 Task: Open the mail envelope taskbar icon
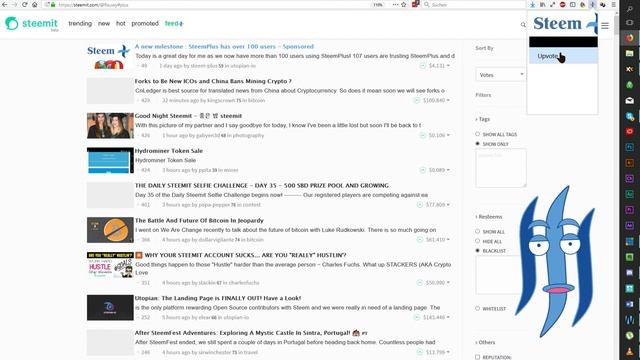click(x=629, y=100)
